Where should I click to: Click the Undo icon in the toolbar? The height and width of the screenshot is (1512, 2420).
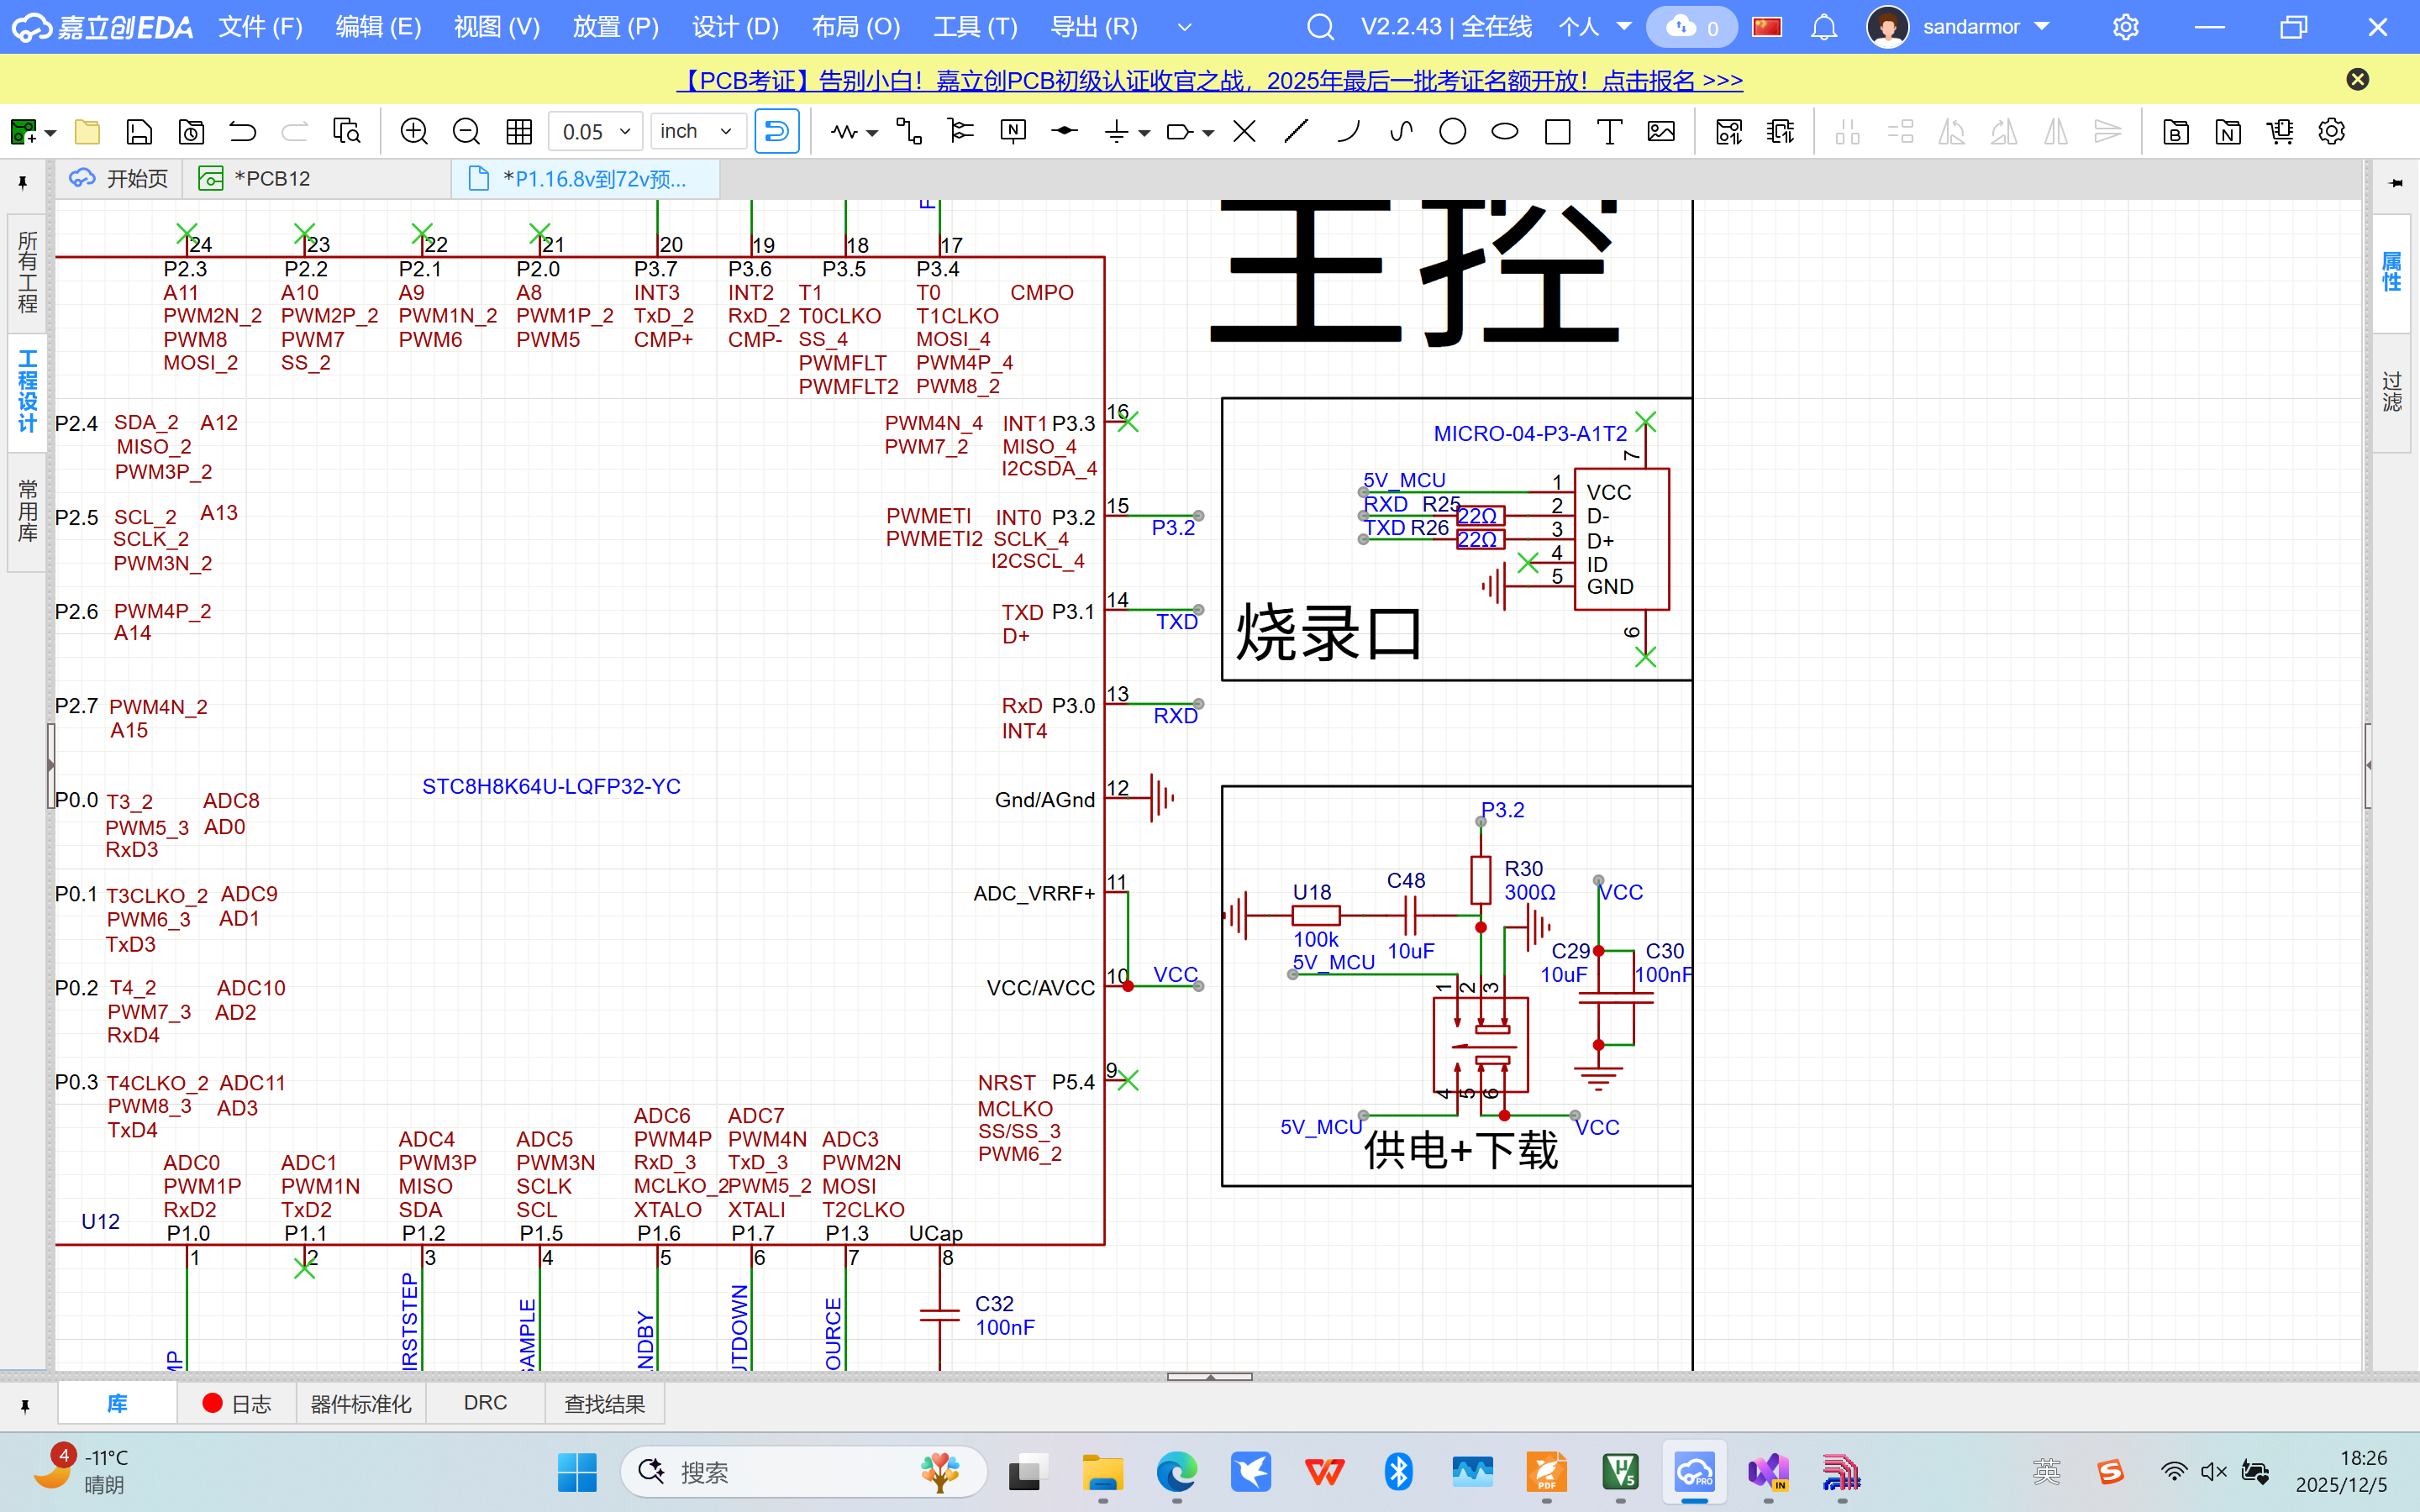(241, 131)
